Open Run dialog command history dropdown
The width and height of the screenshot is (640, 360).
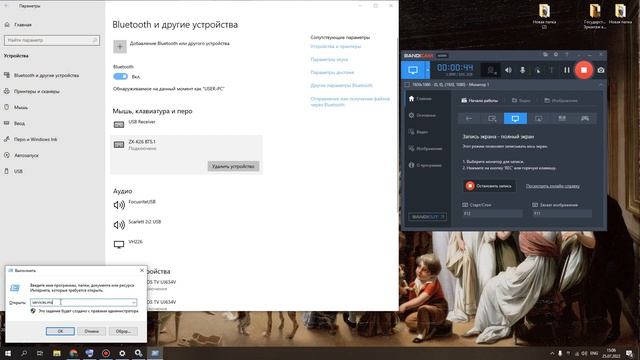(x=134, y=302)
